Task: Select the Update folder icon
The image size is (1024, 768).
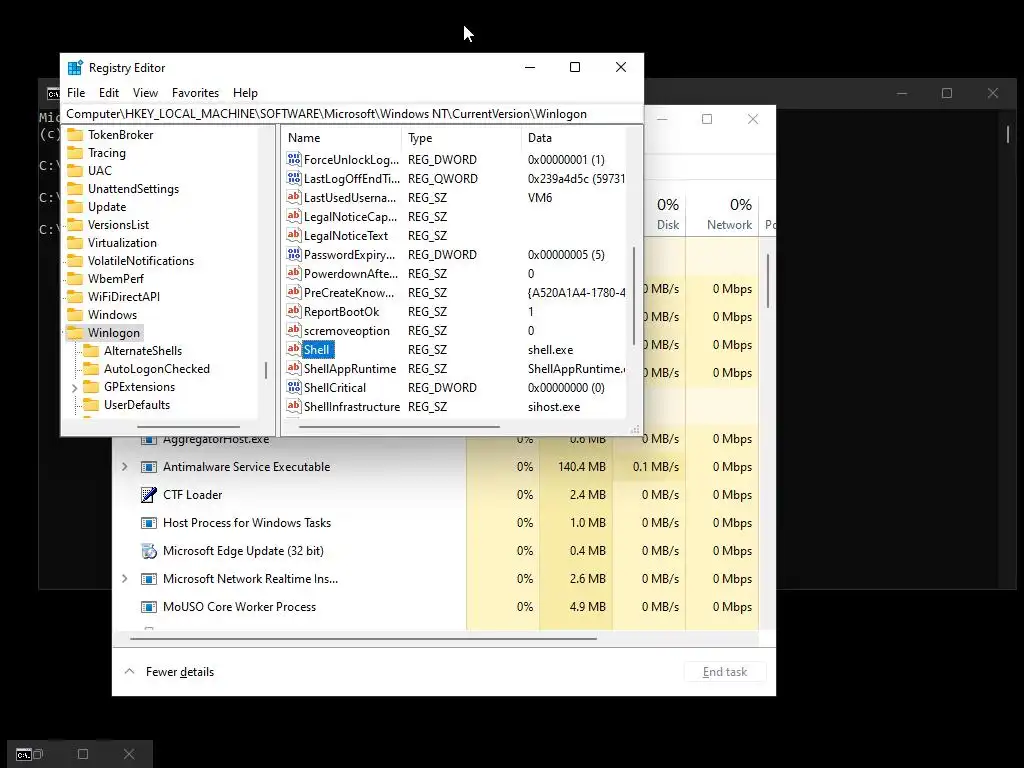Action: (x=76, y=206)
